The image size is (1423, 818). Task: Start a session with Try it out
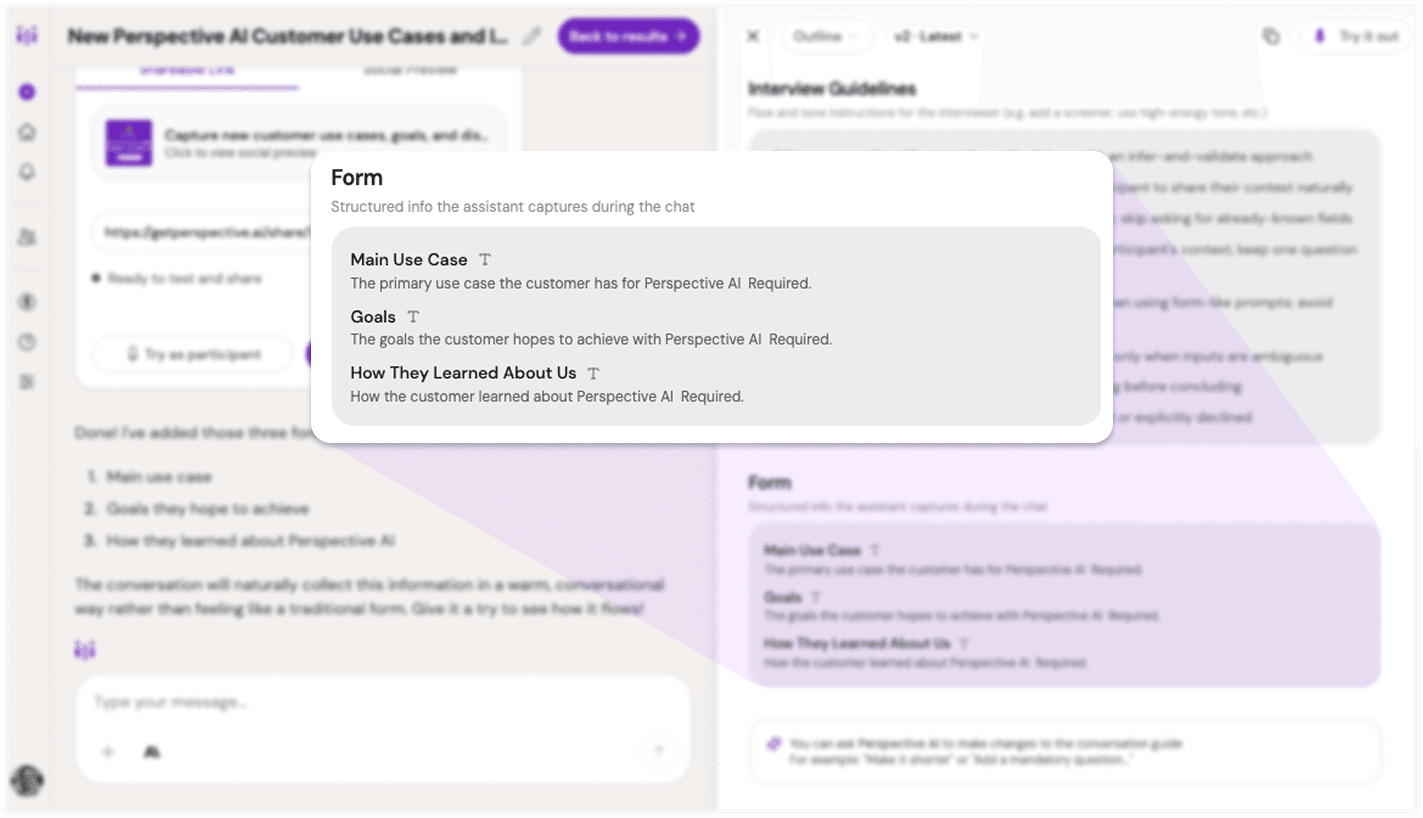[1355, 35]
